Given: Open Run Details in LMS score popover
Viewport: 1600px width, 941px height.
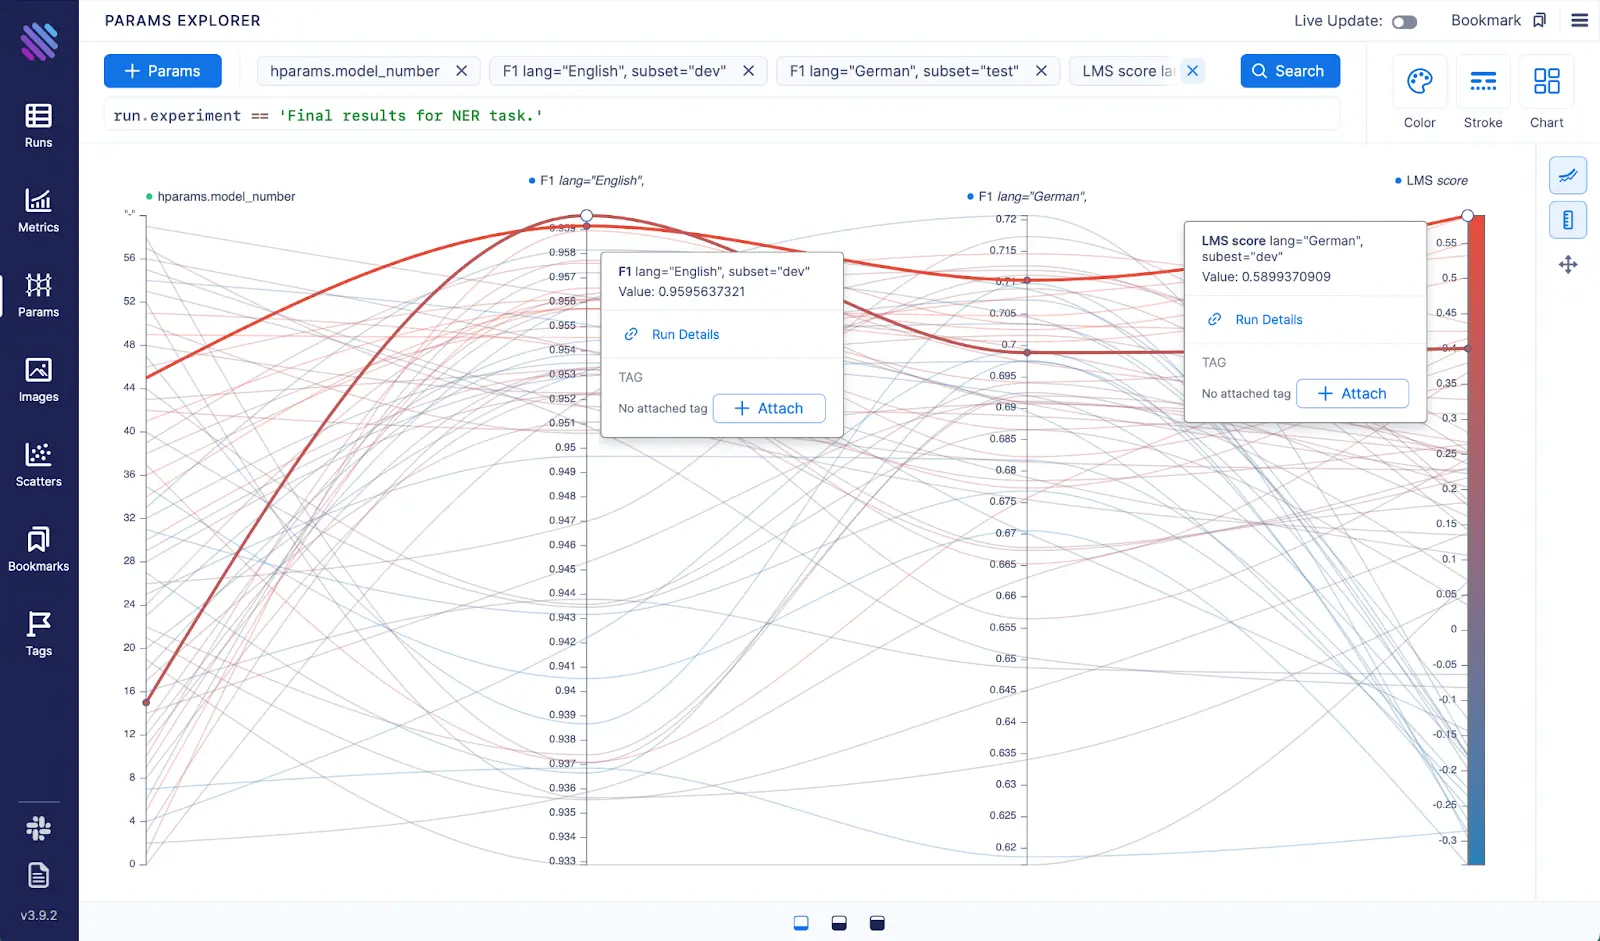Looking at the screenshot, I should [x=1269, y=319].
